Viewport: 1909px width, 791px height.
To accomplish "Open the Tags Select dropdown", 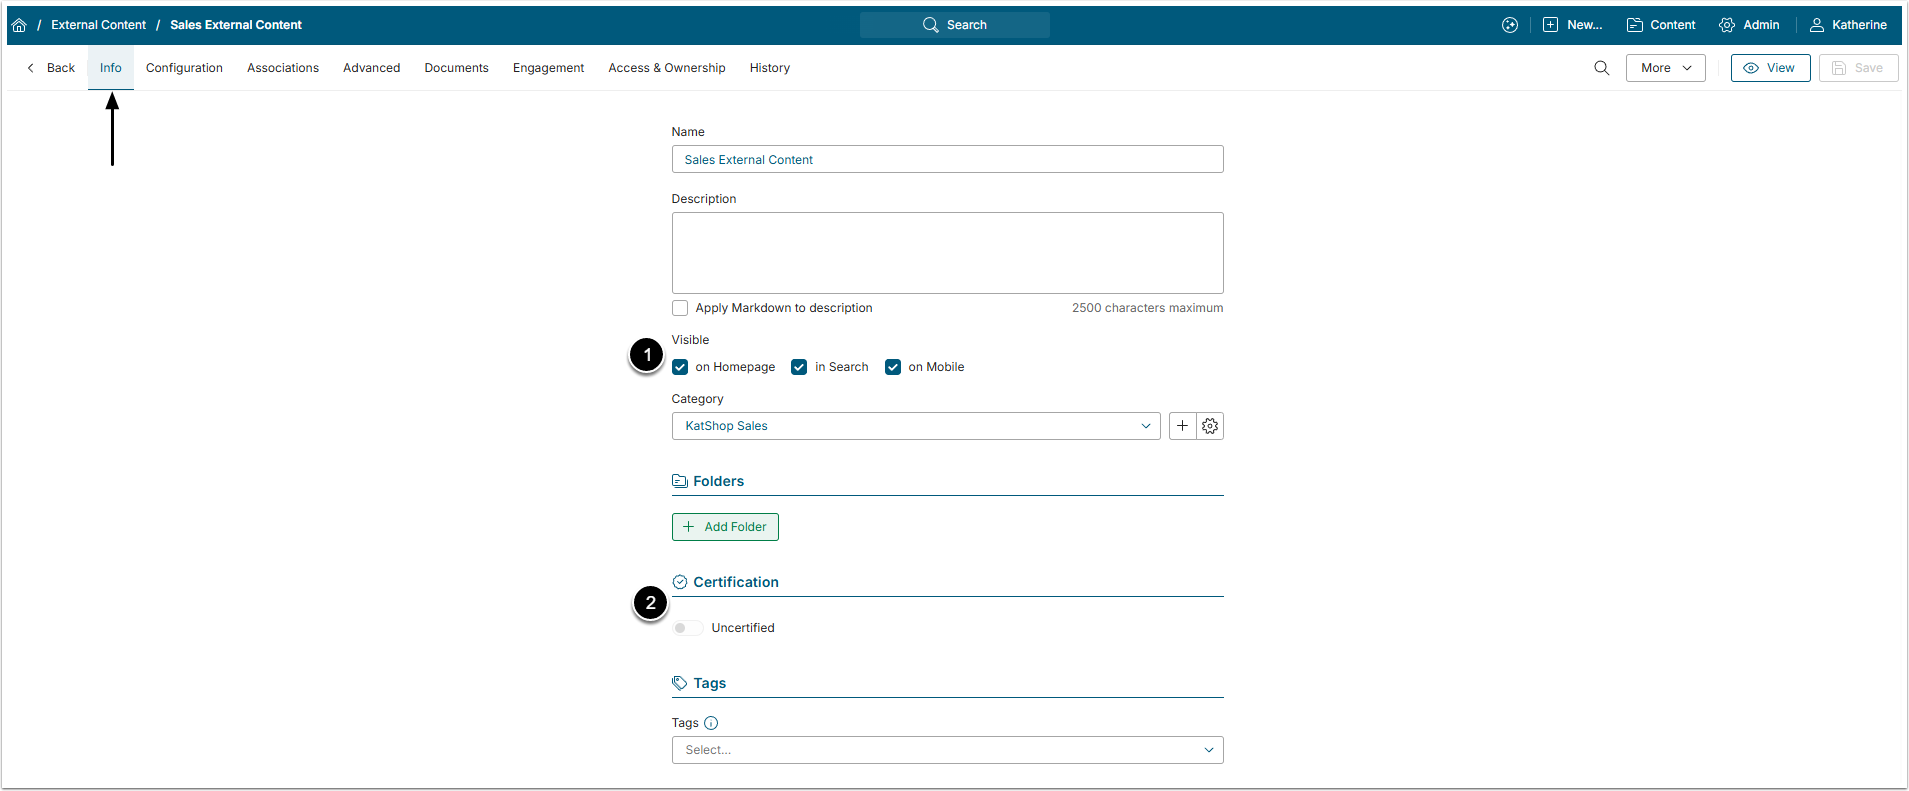I will point(946,750).
